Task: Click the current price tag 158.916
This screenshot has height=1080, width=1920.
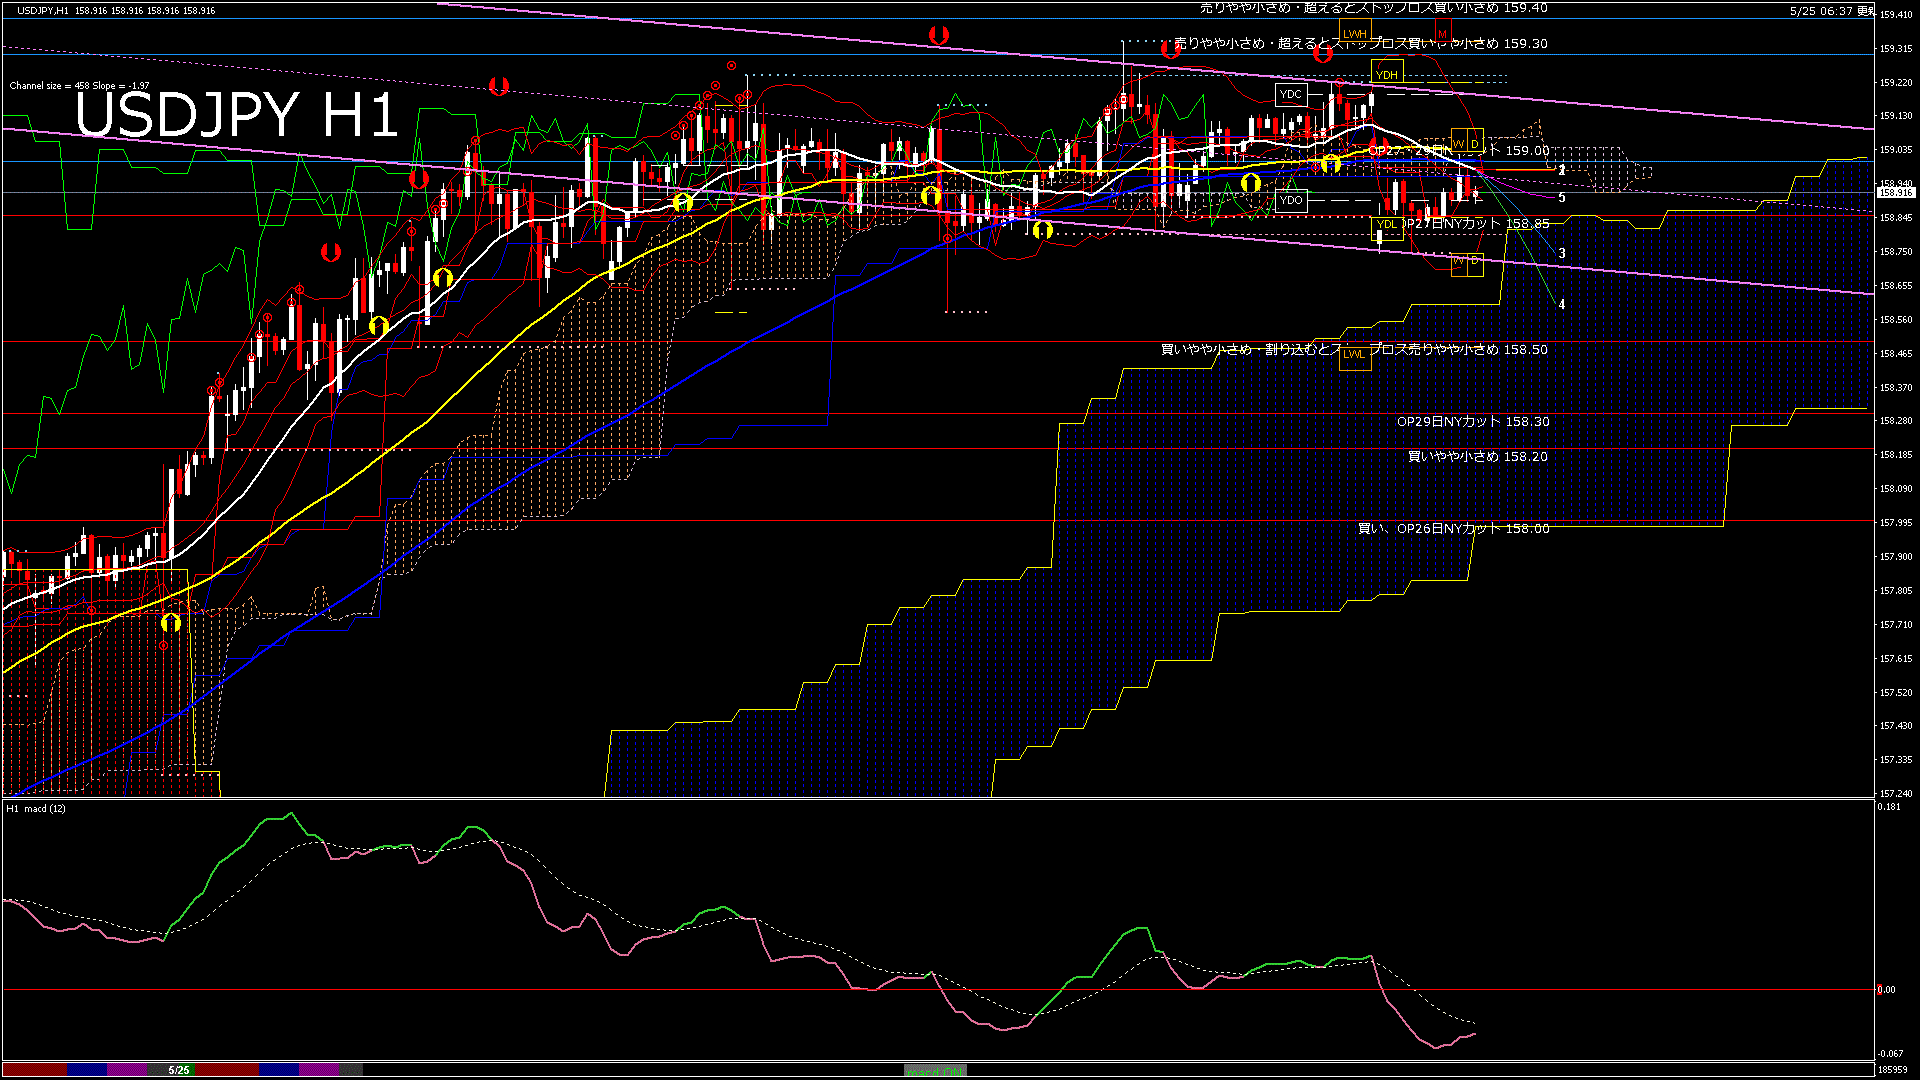Action: click(x=1896, y=192)
